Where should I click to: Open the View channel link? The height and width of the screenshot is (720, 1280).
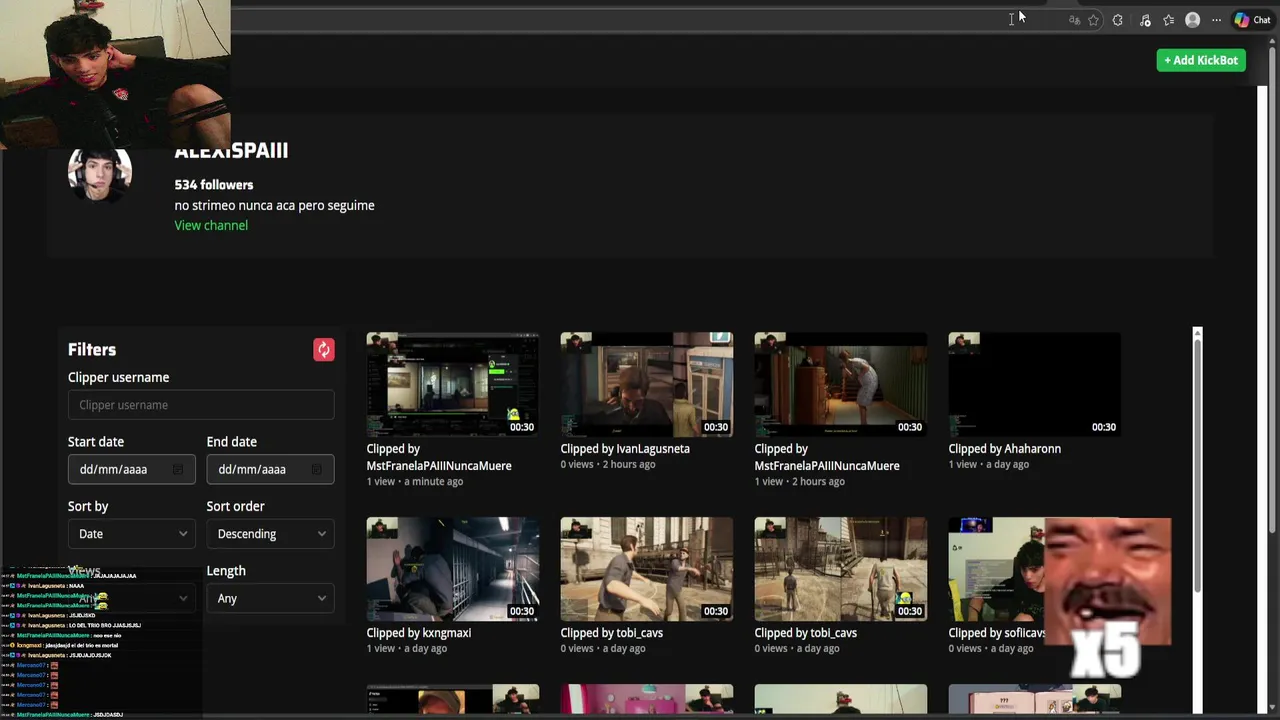tap(211, 225)
